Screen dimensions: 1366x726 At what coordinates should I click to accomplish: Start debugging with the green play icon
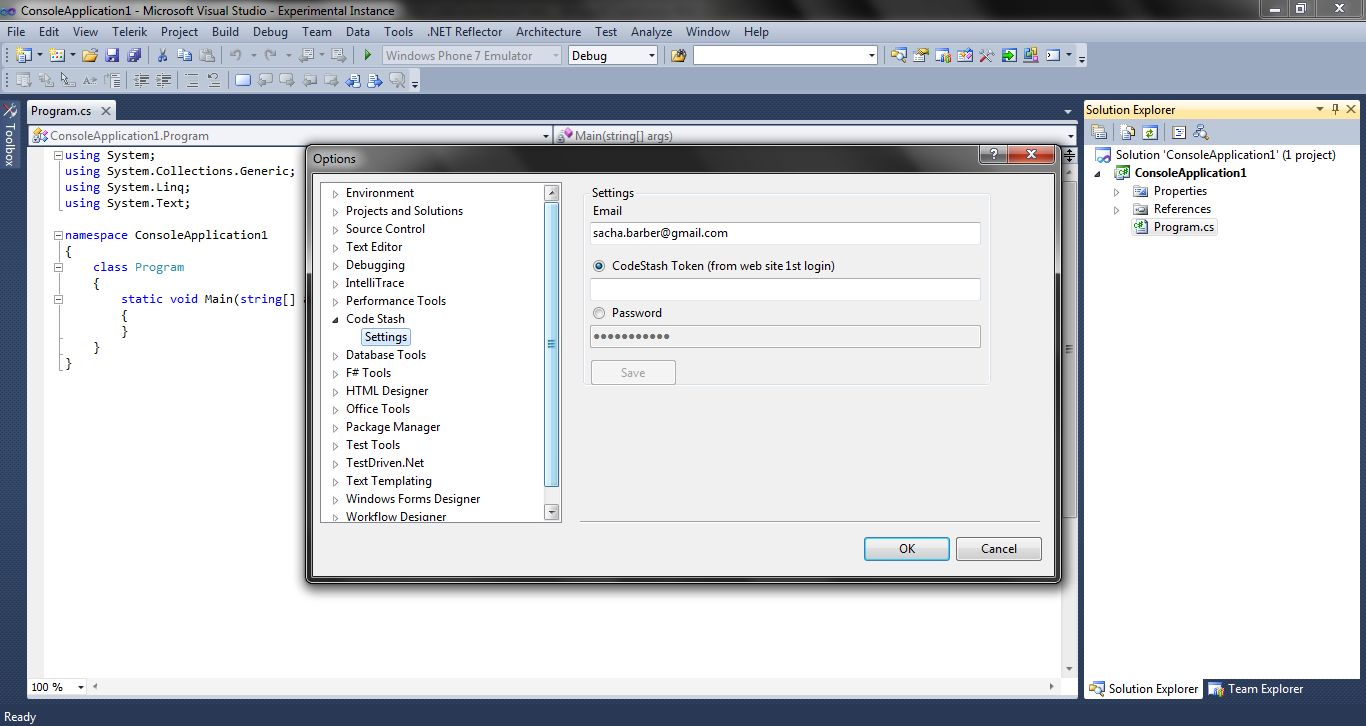tap(368, 55)
